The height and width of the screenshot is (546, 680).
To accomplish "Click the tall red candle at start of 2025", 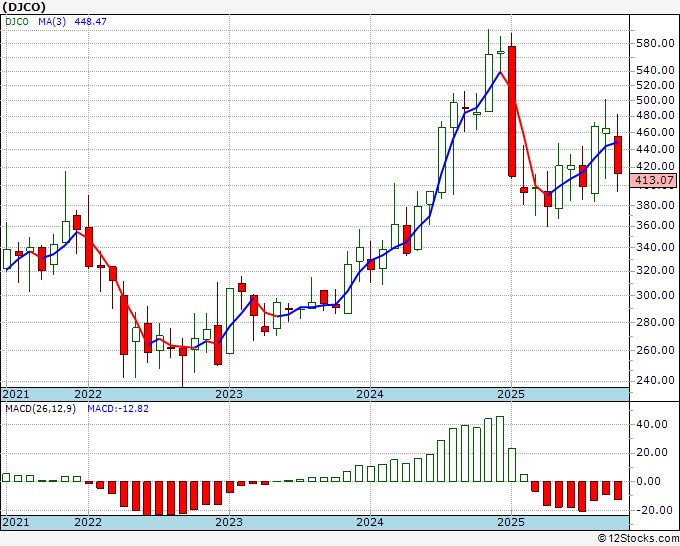I will tap(512, 110).
